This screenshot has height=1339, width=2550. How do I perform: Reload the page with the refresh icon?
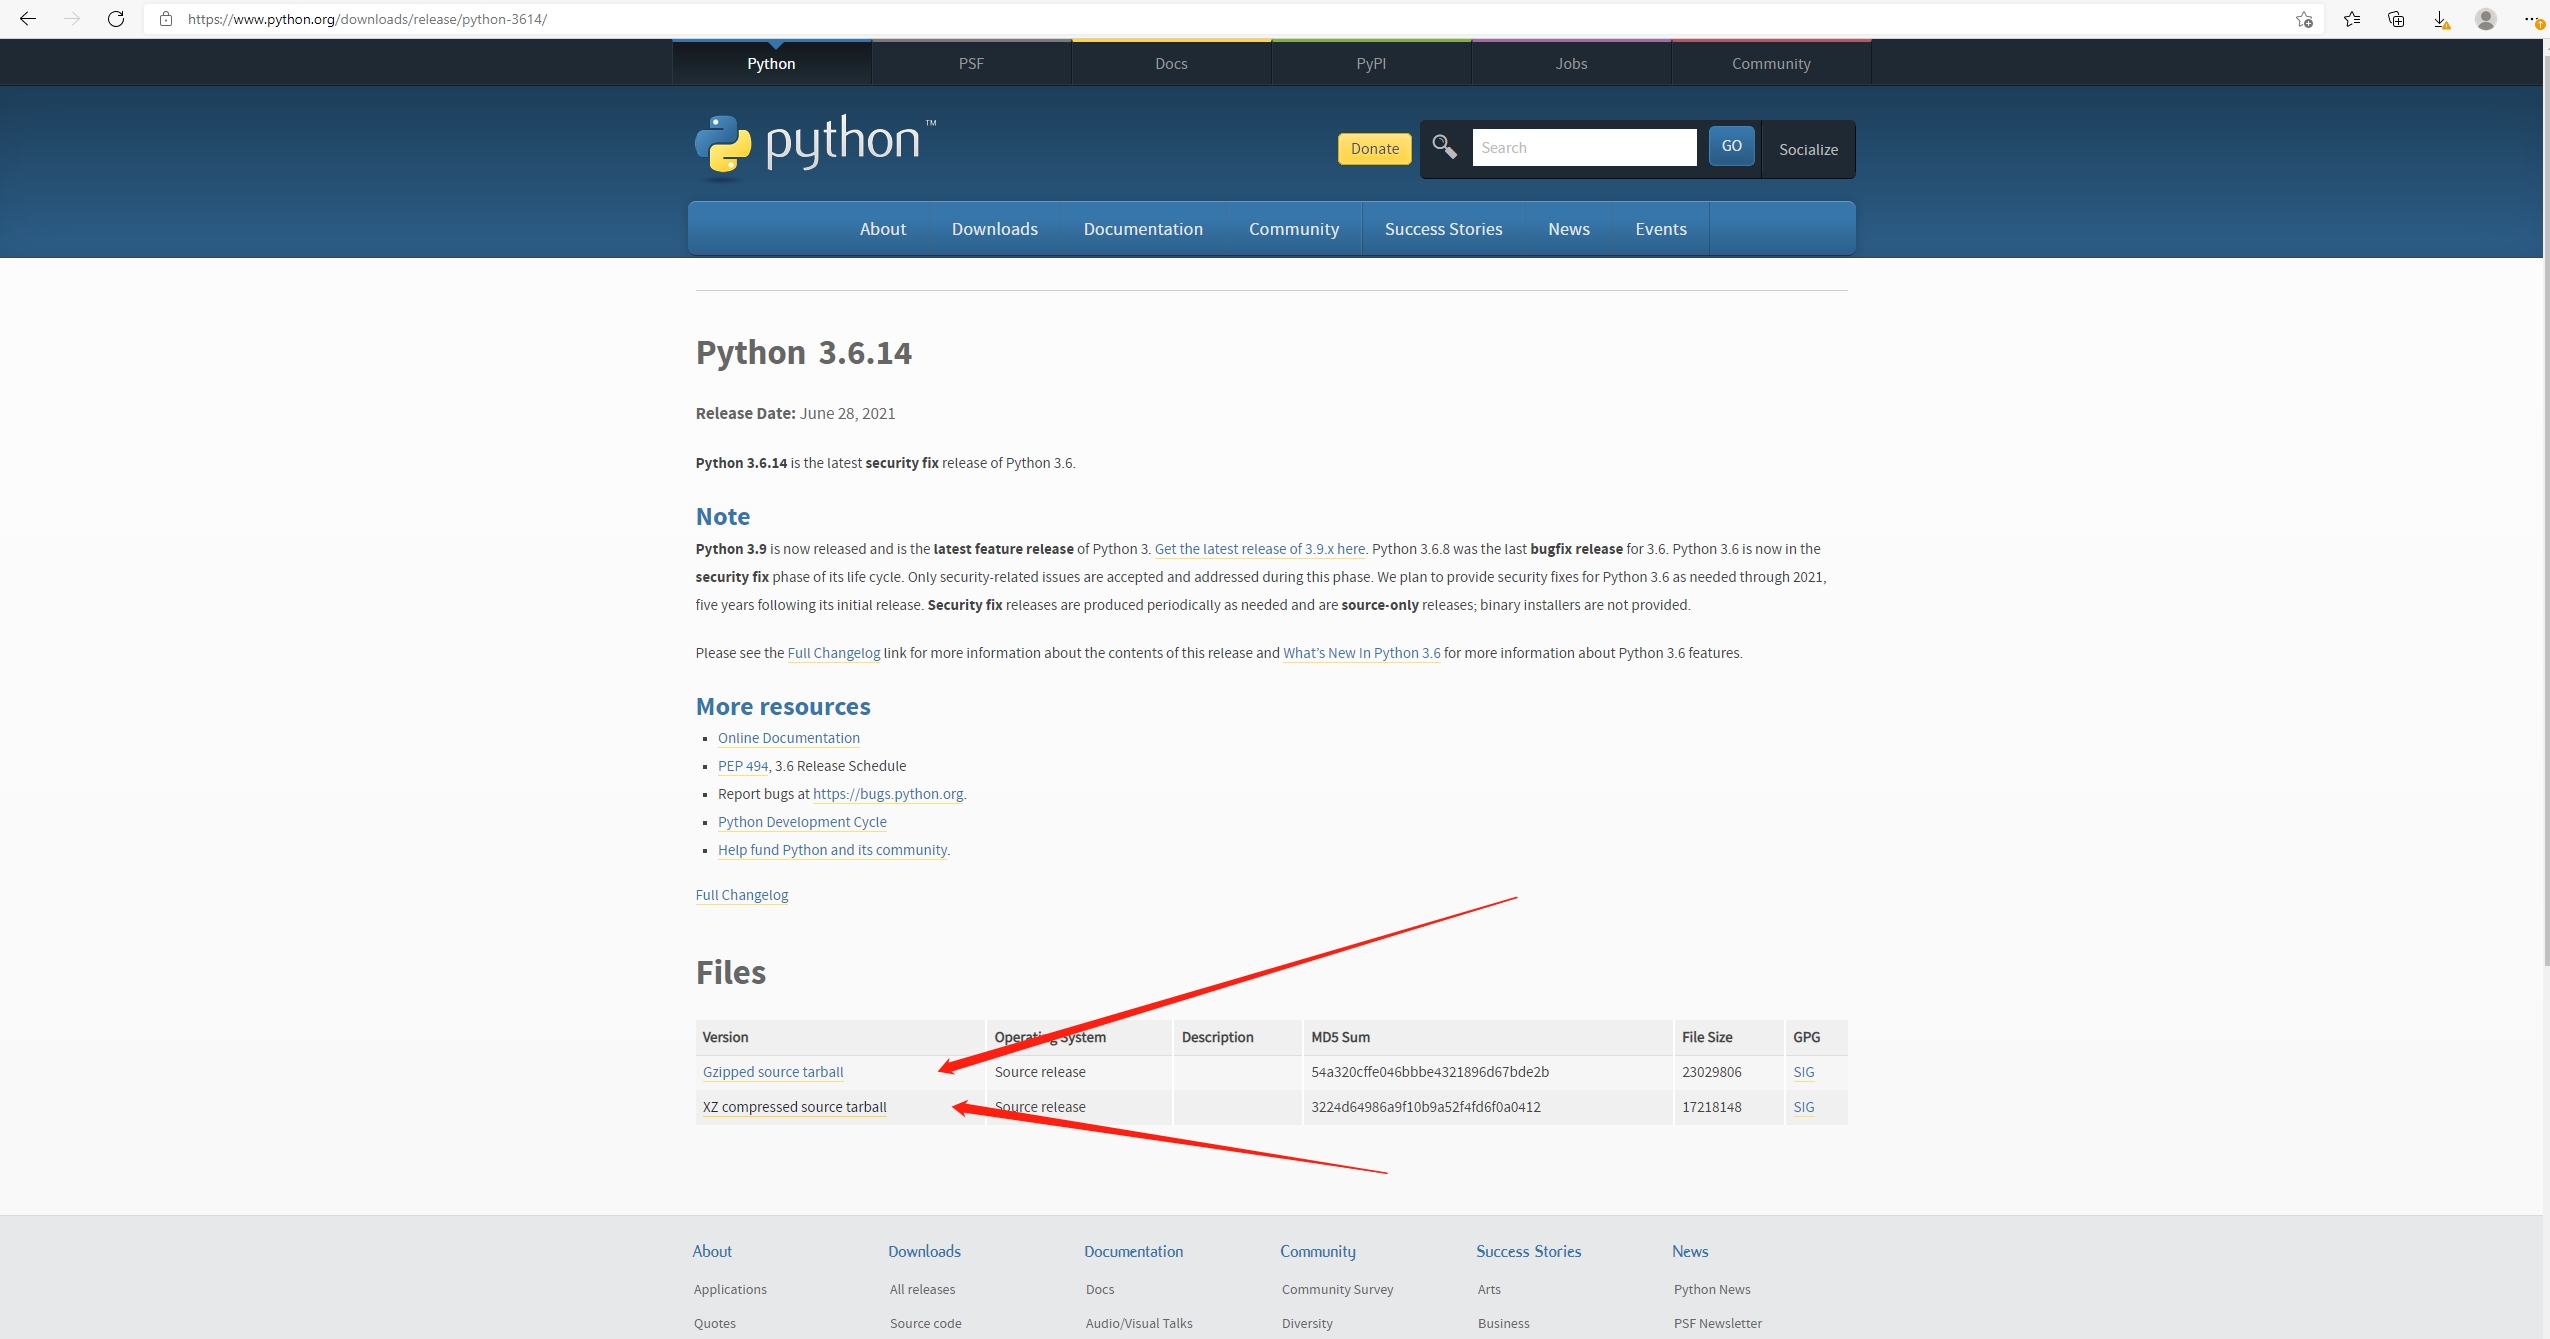pos(116,19)
